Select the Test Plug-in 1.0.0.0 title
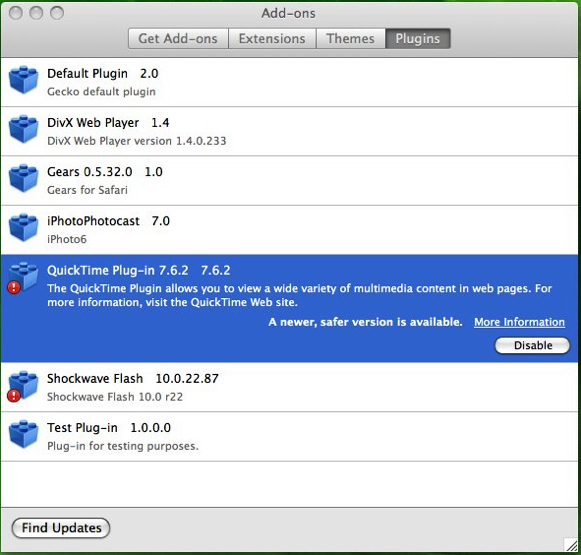The height and width of the screenshot is (555, 581). pos(109,428)
